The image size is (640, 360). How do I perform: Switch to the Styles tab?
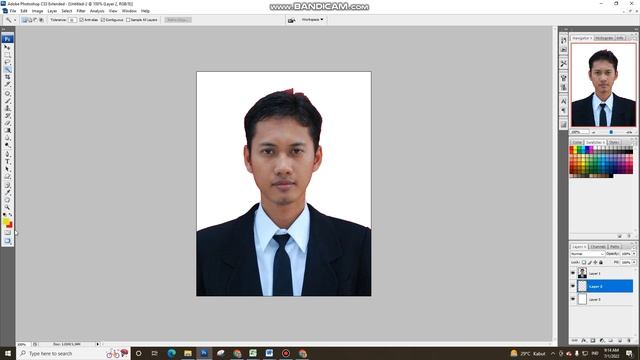pos(614,142)
